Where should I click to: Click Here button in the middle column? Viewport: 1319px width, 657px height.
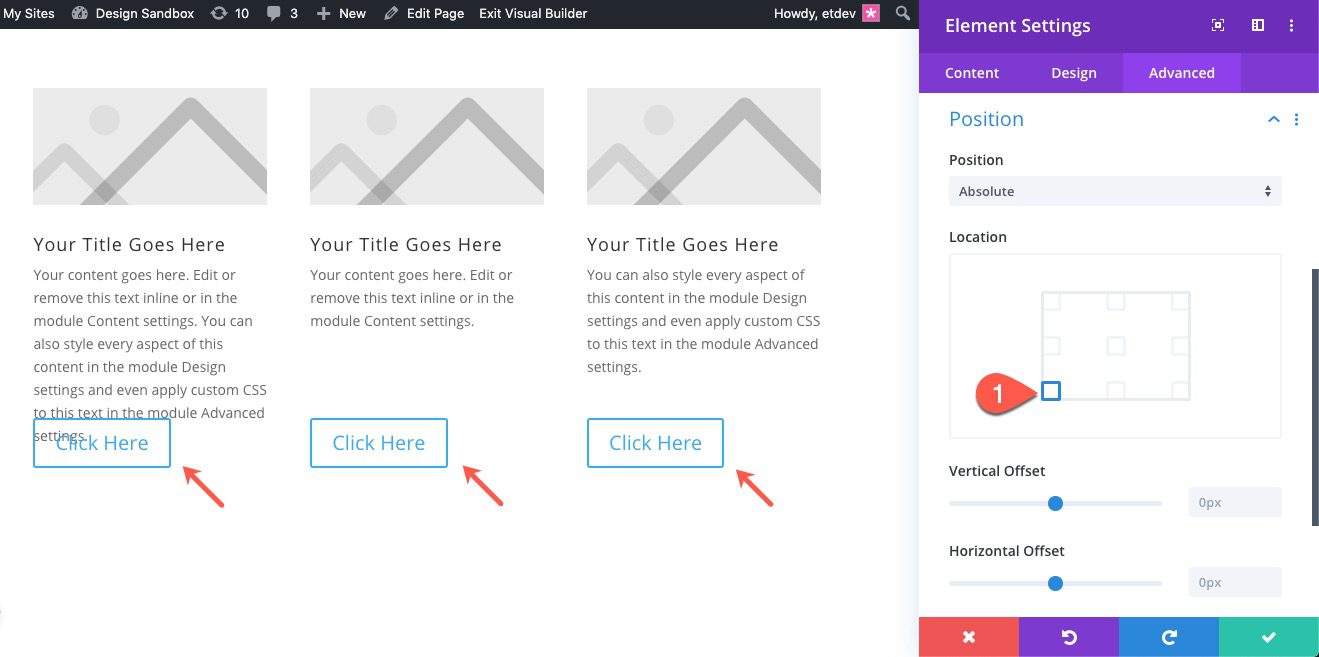pos(379,443)
